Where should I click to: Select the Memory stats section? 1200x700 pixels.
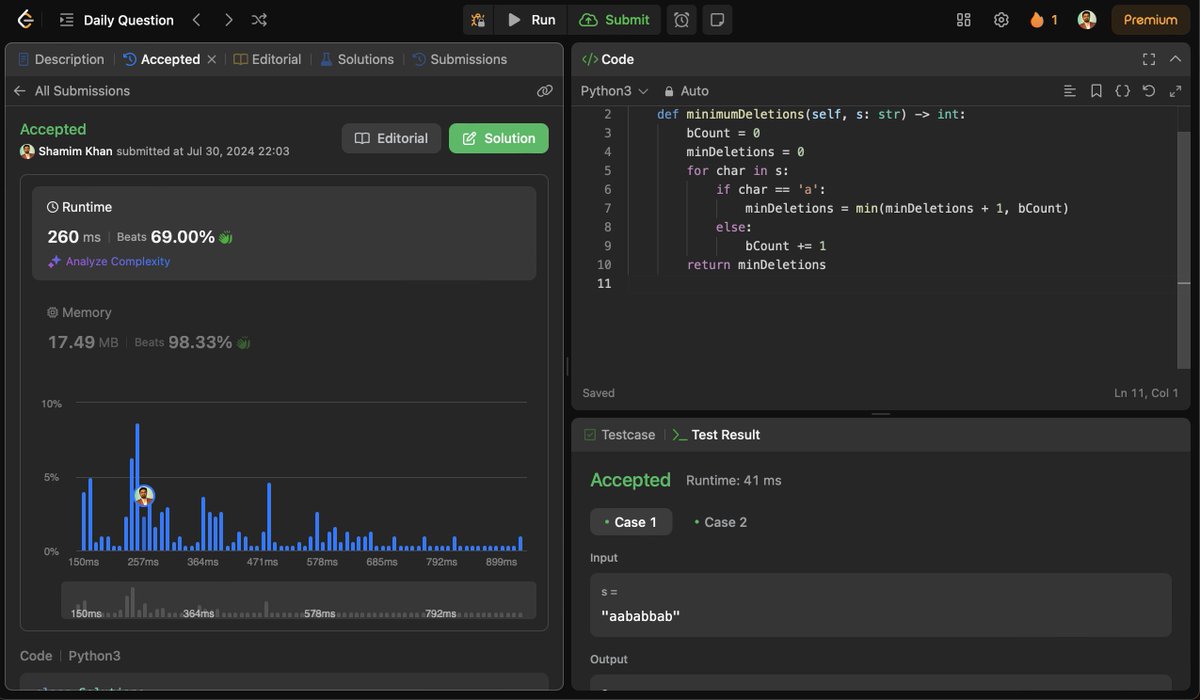click(x=284, y=328)
